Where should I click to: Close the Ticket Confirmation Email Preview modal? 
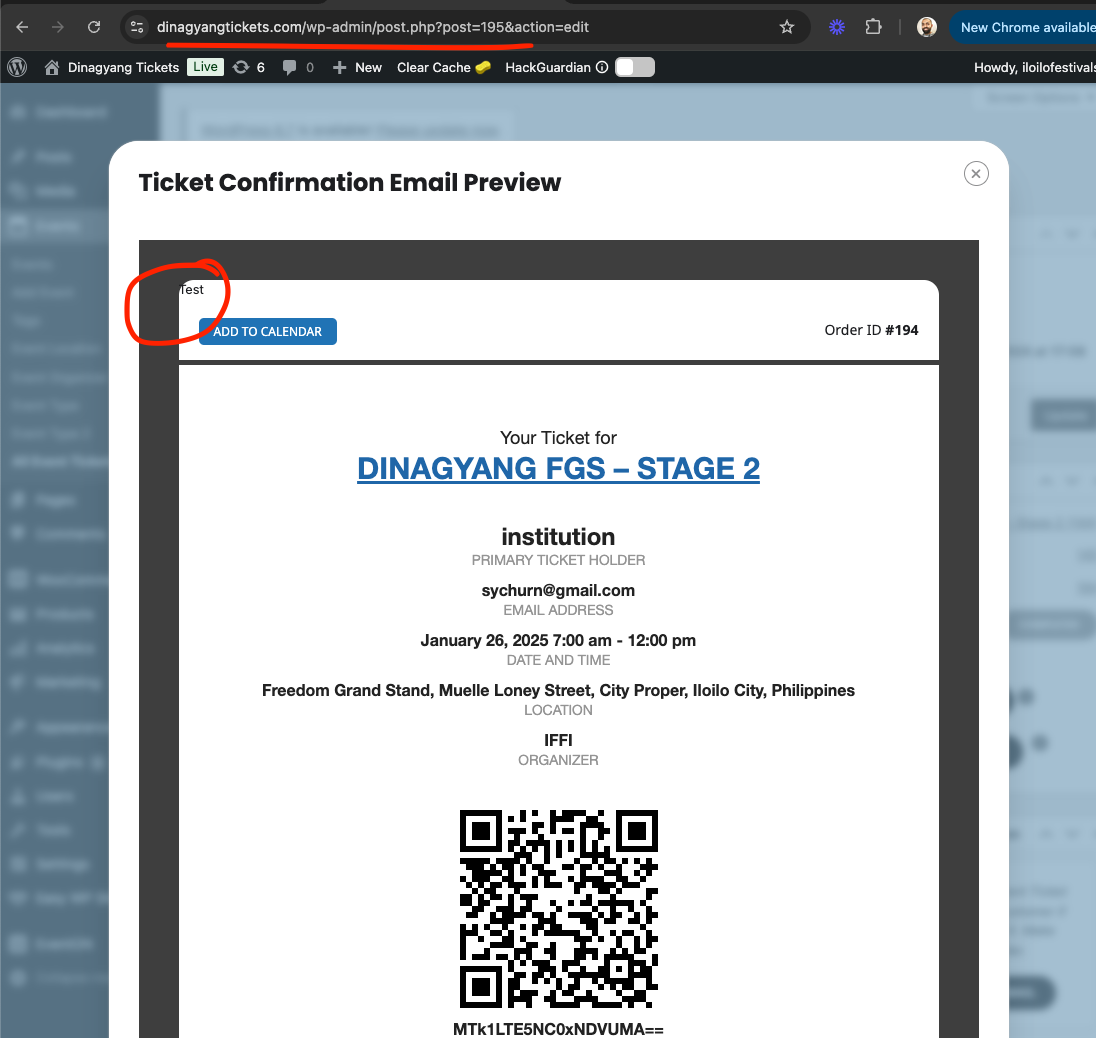[x=976, y=173]
